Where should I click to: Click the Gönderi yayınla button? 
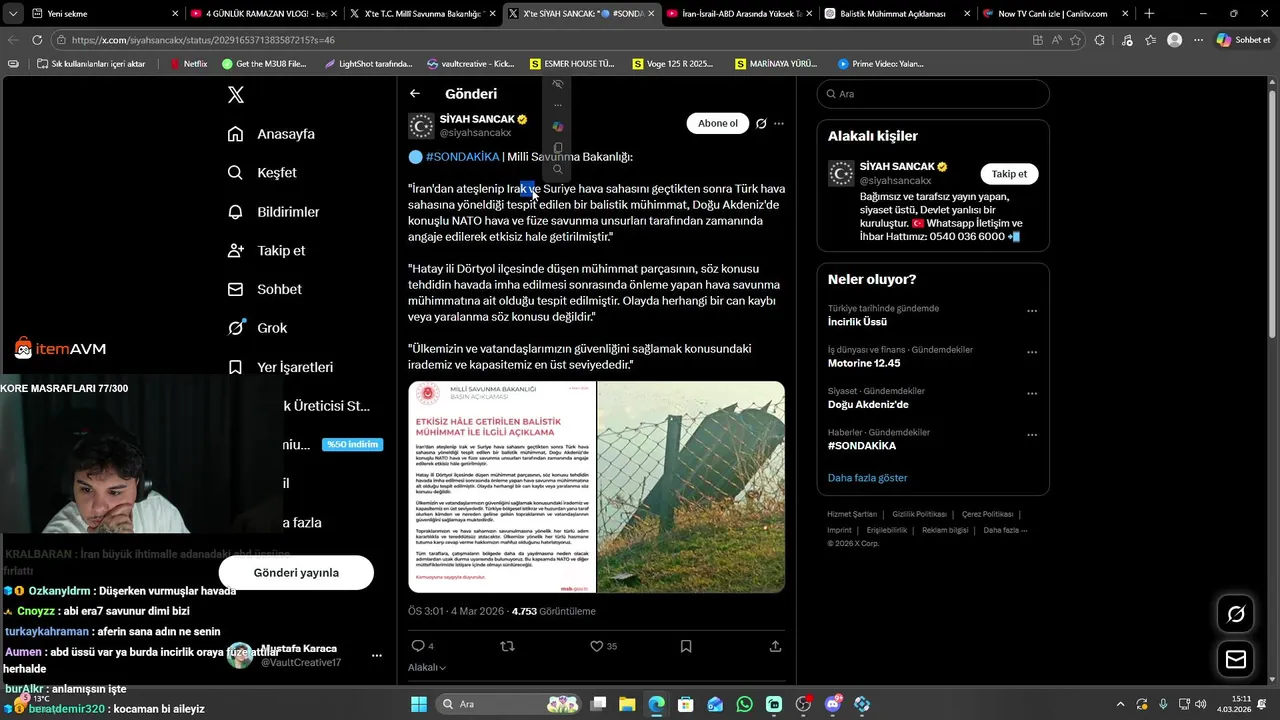296,573
